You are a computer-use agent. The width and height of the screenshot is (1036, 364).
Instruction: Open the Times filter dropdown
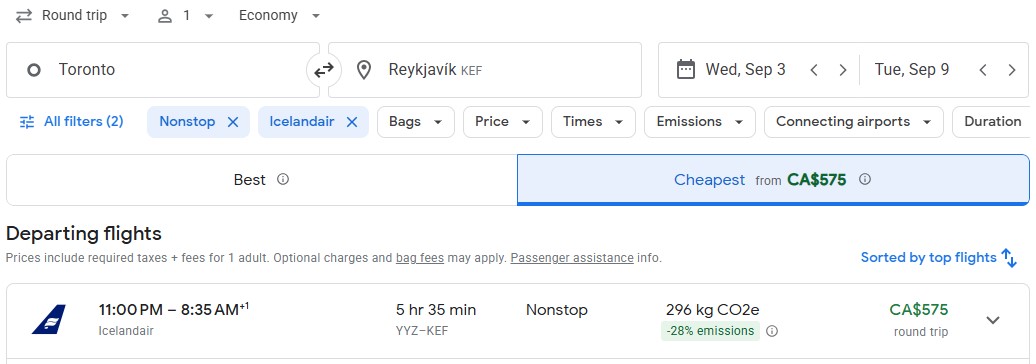pyautogui.click(x=593, y=122)
